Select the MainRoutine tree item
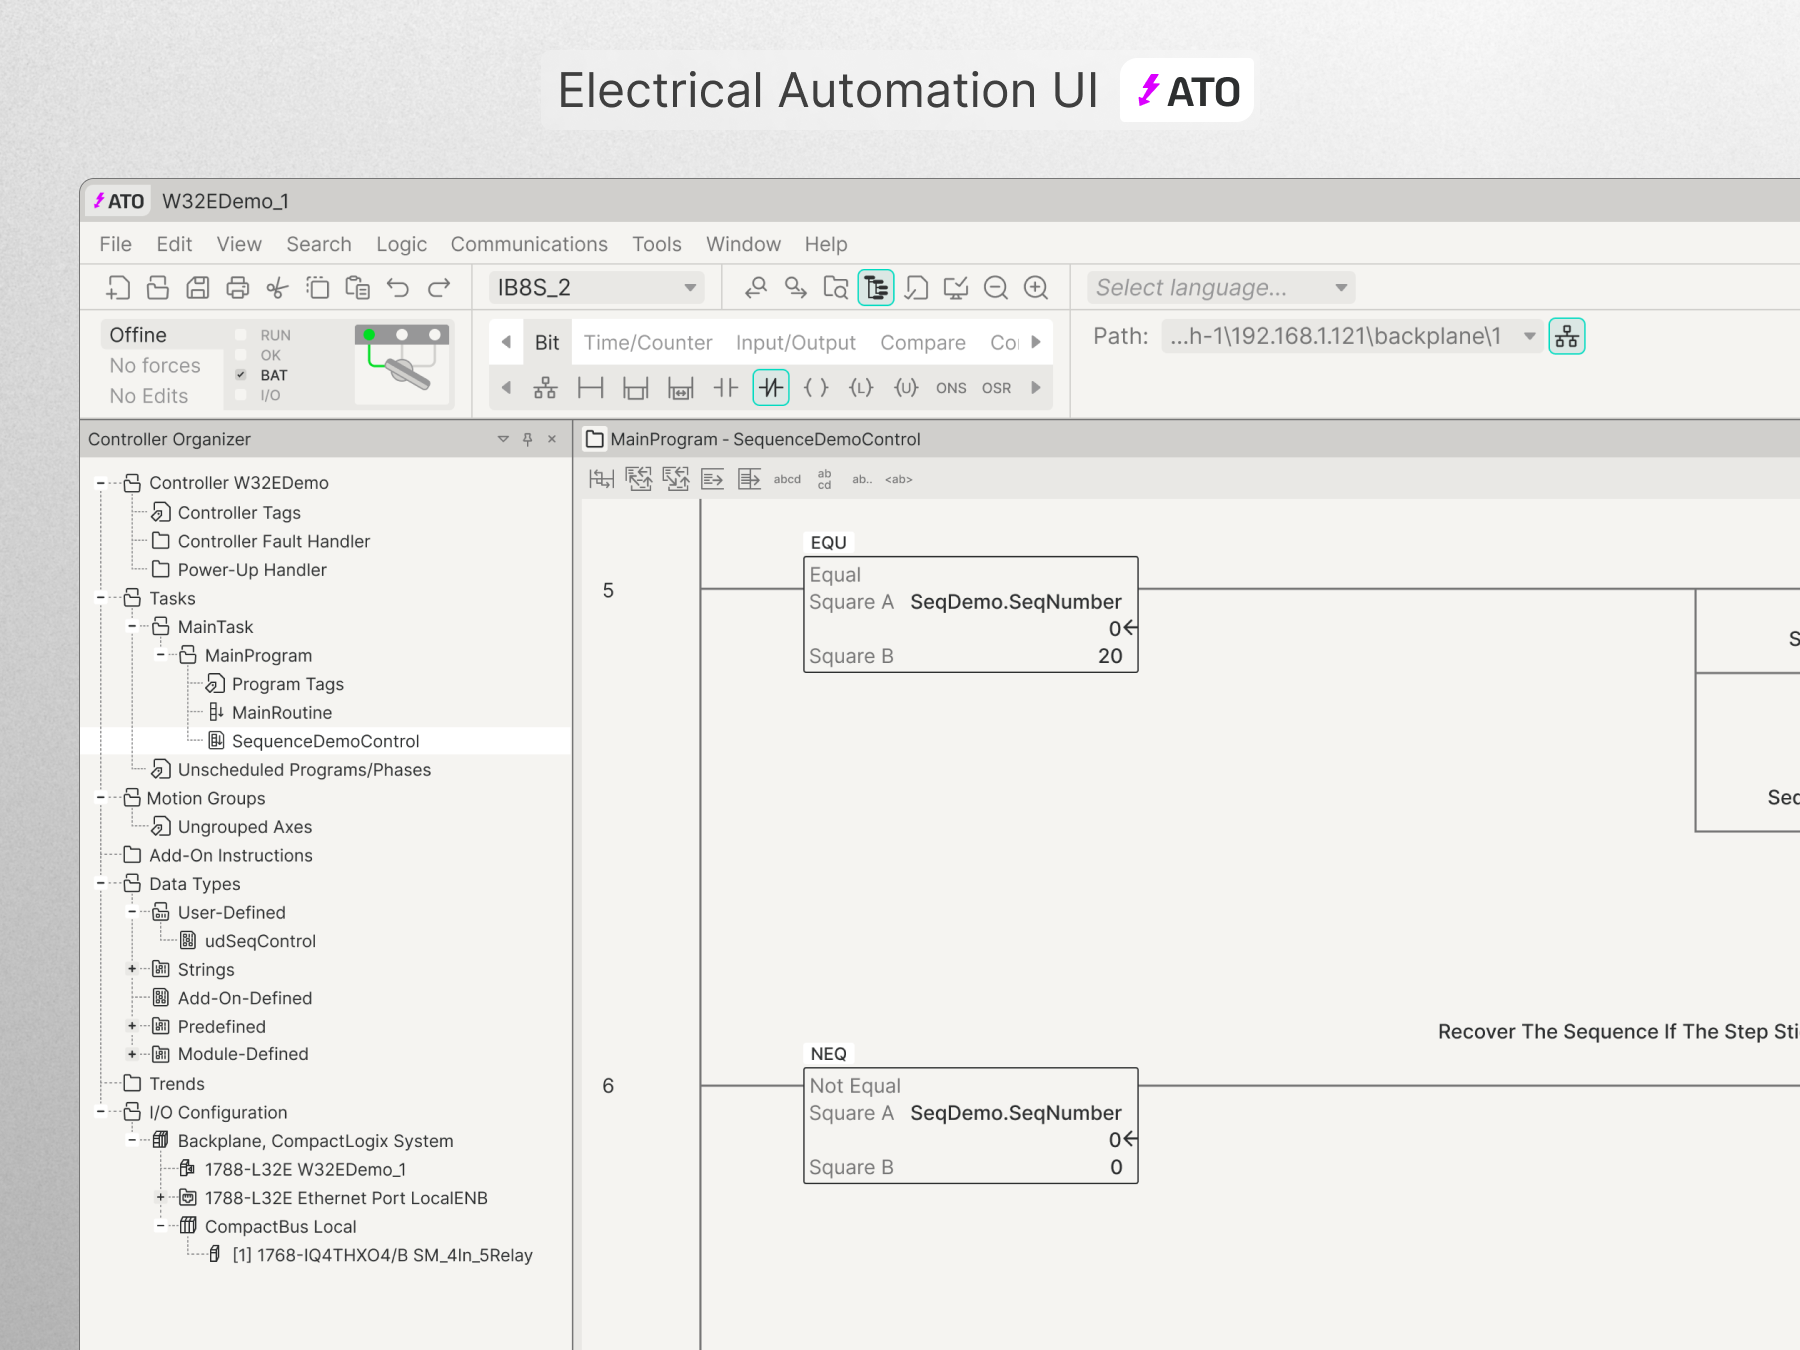Viewport: 1800px width, 1350px height. click(282, 713)
